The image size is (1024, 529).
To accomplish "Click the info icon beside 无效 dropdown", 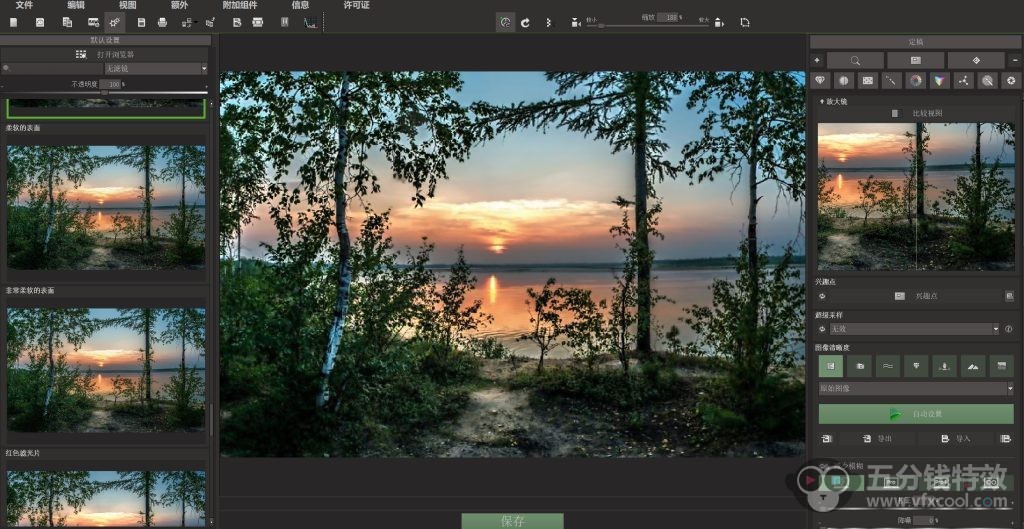I will [x=1009, y=329].
